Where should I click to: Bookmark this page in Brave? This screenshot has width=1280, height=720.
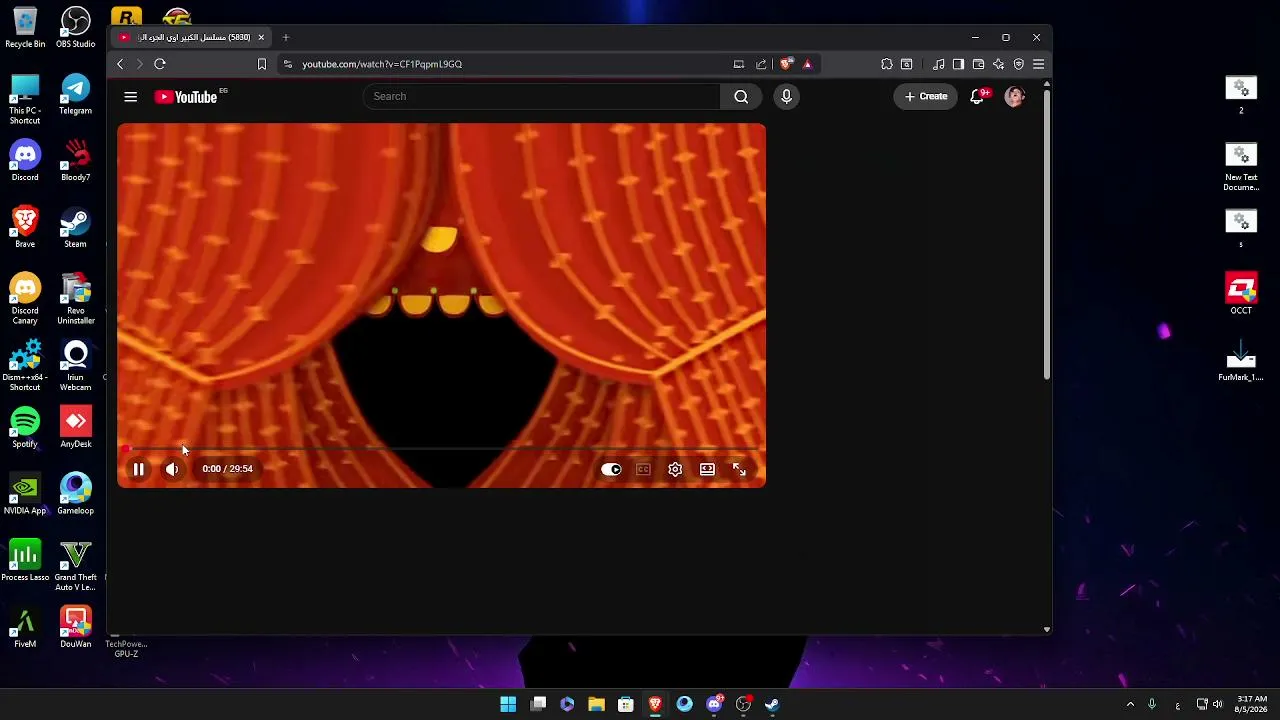(262, 64)
